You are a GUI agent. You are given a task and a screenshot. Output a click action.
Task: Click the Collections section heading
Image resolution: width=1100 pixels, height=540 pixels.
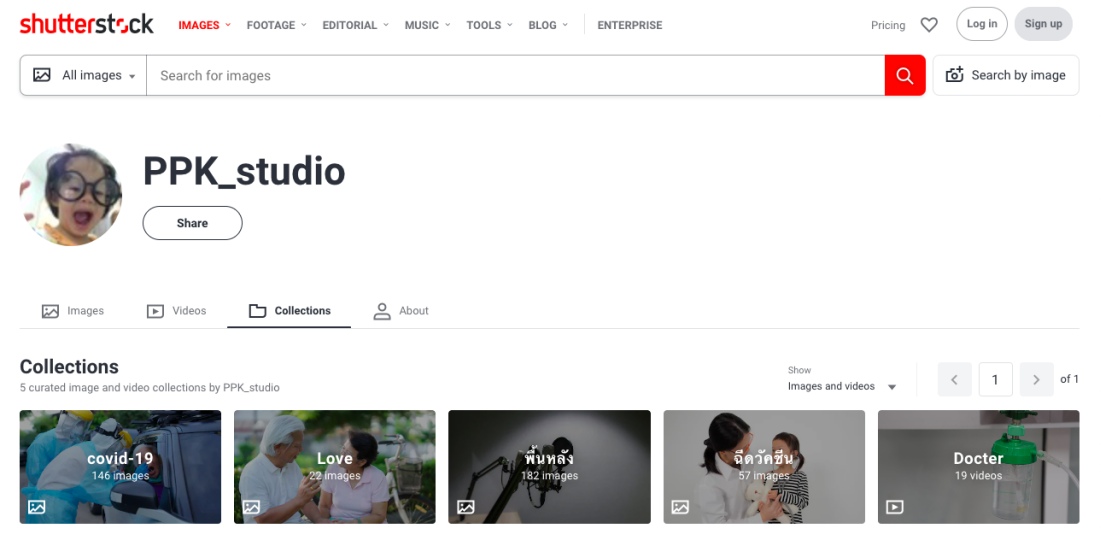(x=69, y=367)
